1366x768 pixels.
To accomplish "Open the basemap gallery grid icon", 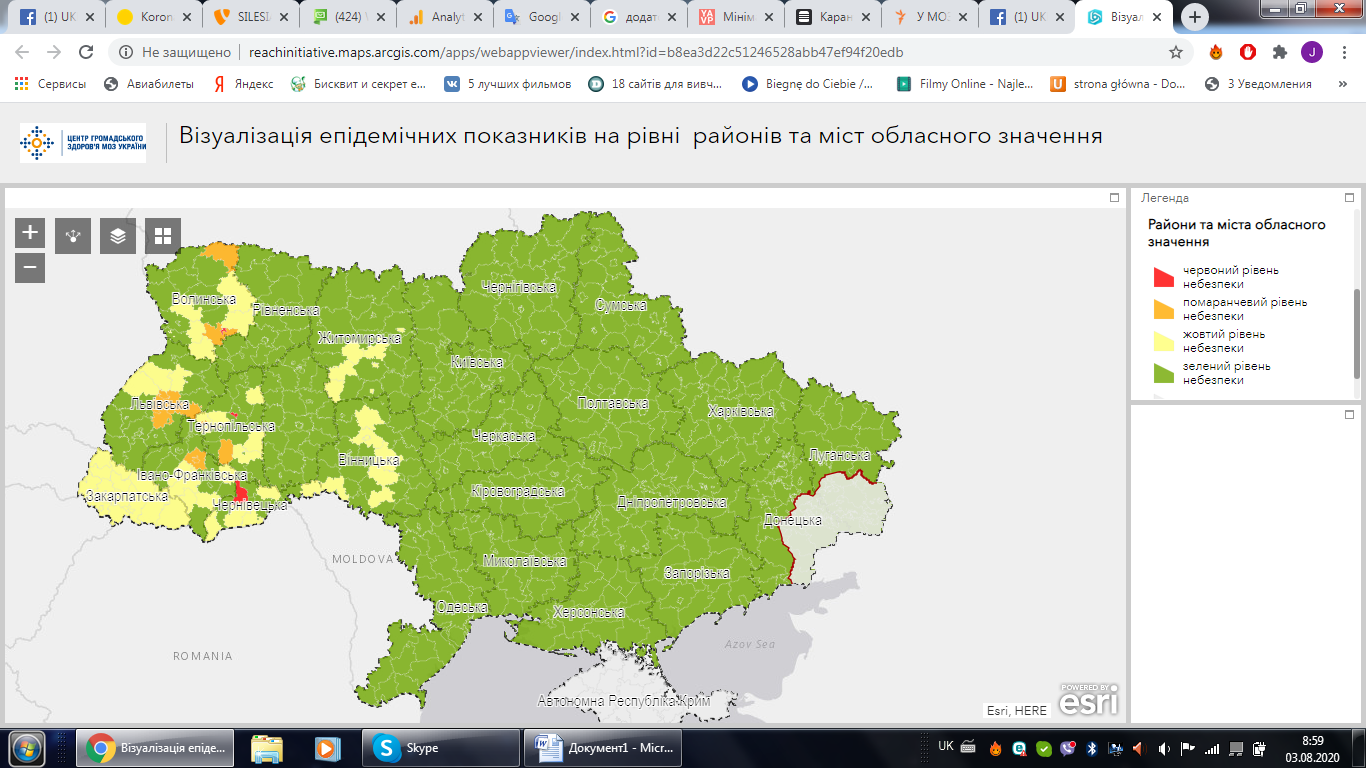I will click(162, 236).
